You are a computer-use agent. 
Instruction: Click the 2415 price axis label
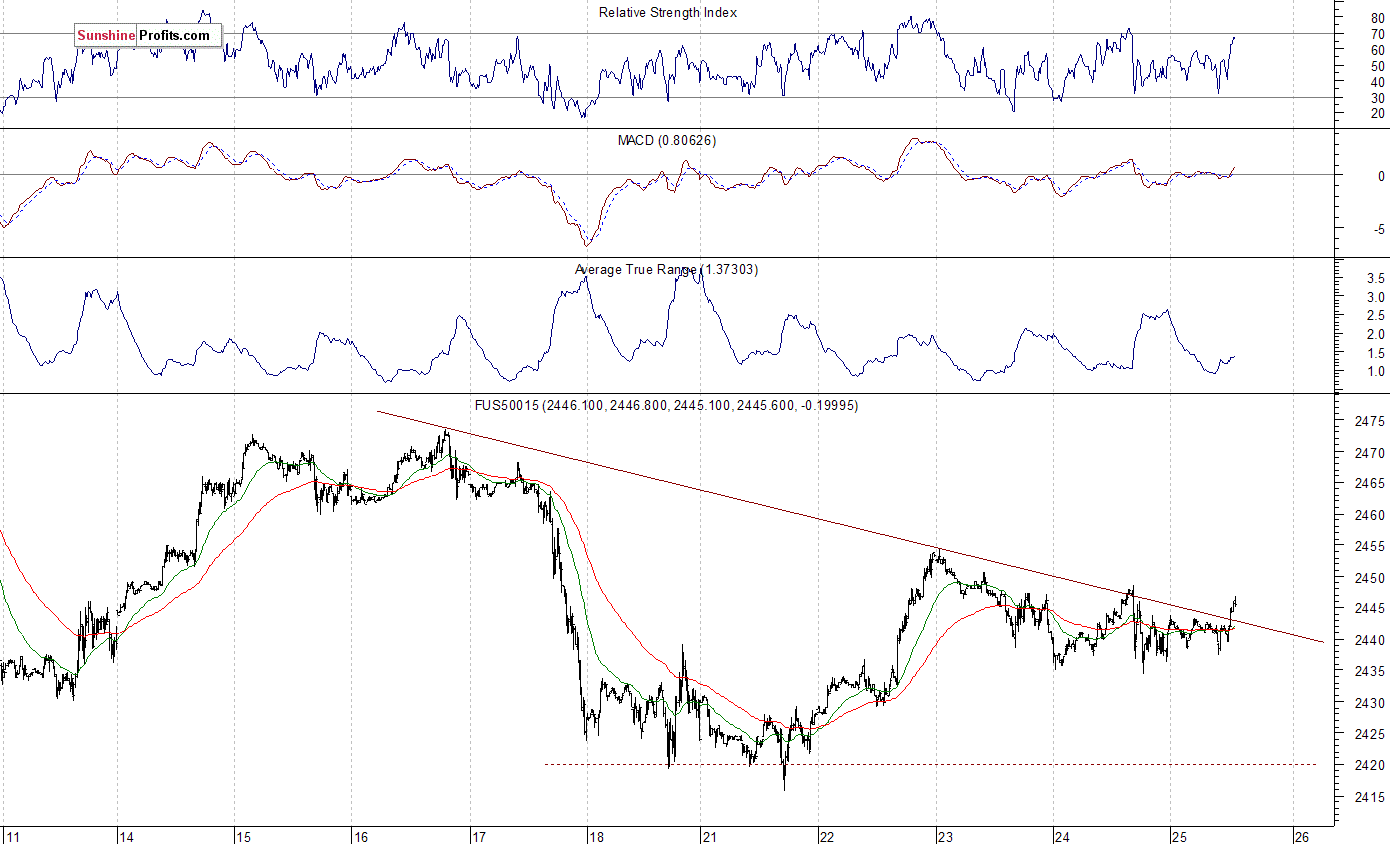pos(1370,797)
